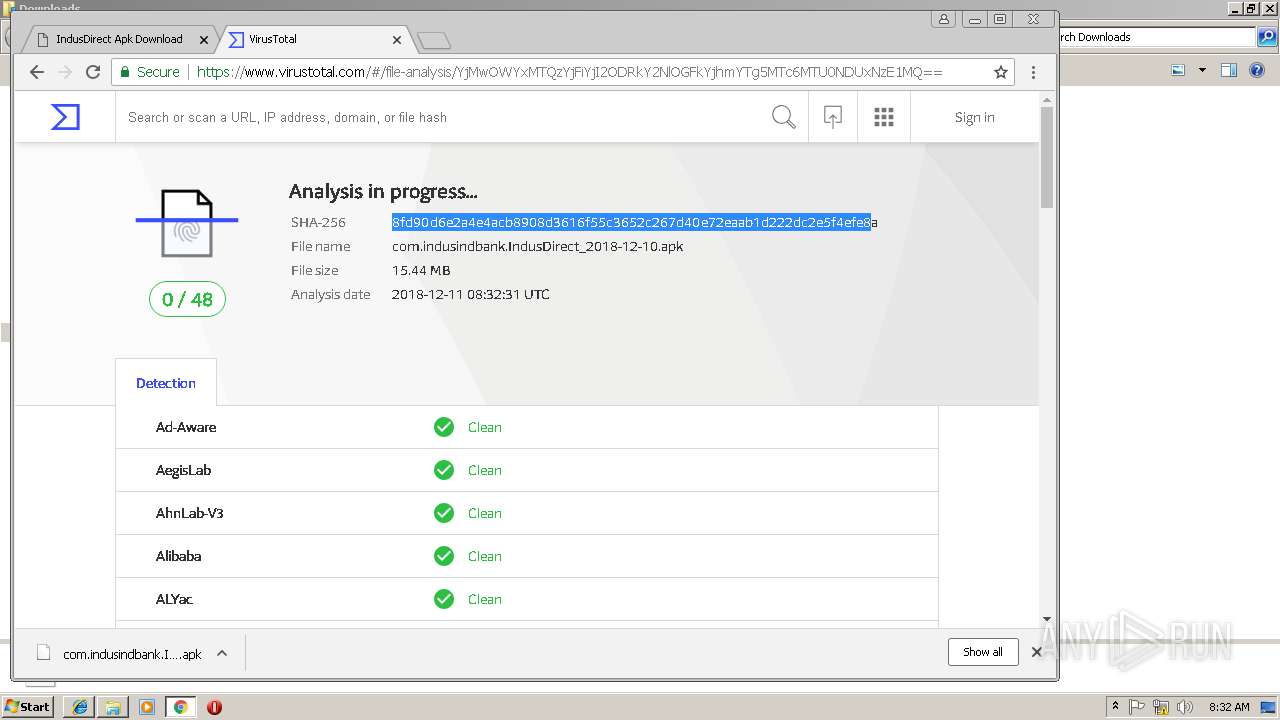Click the 0 / 48 detection score badge
Viewport: 1280px width, 720px height.
[187, 299]
